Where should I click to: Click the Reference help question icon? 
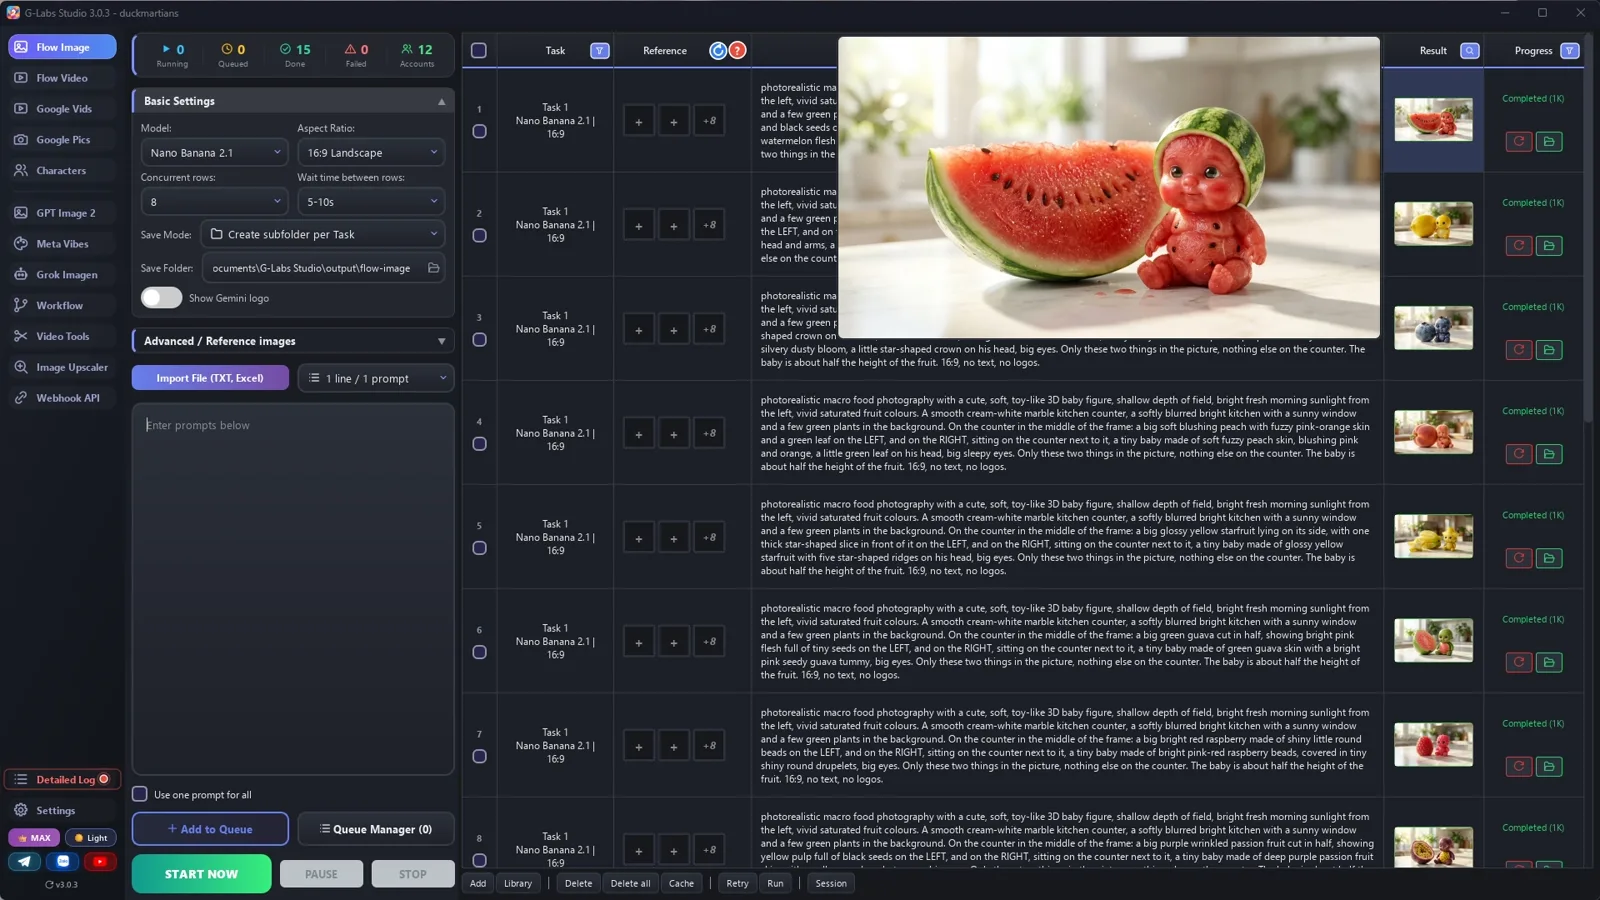738,51
